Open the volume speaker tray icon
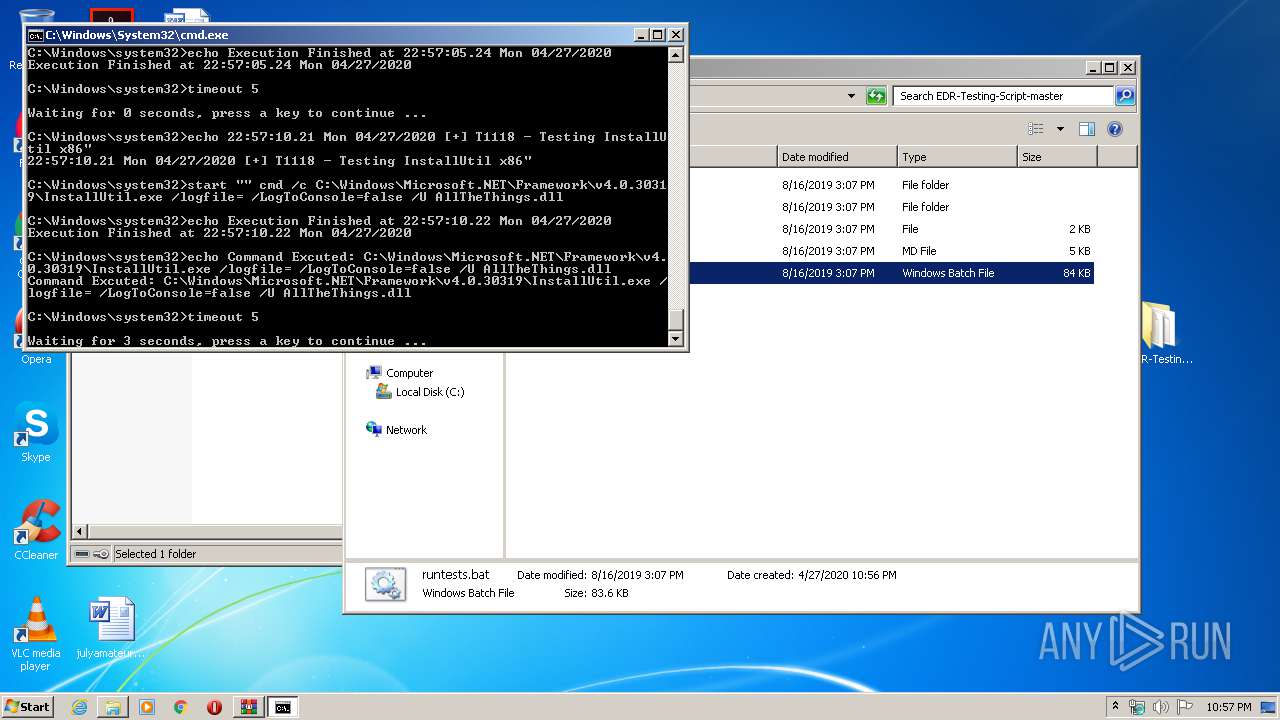The height and width of the screenshot is (720, 1280). (x=1161, y=707)
